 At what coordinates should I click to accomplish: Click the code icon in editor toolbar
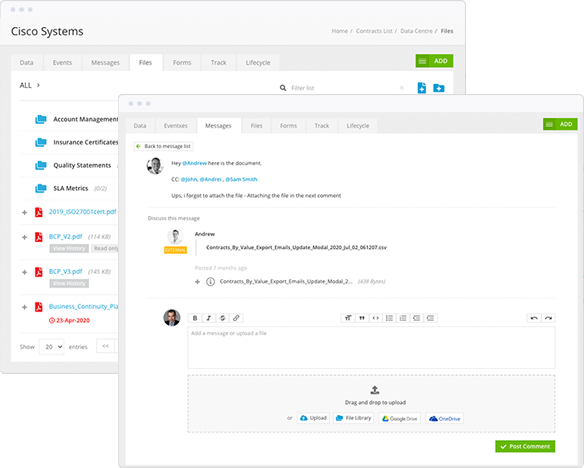(375, 318)
